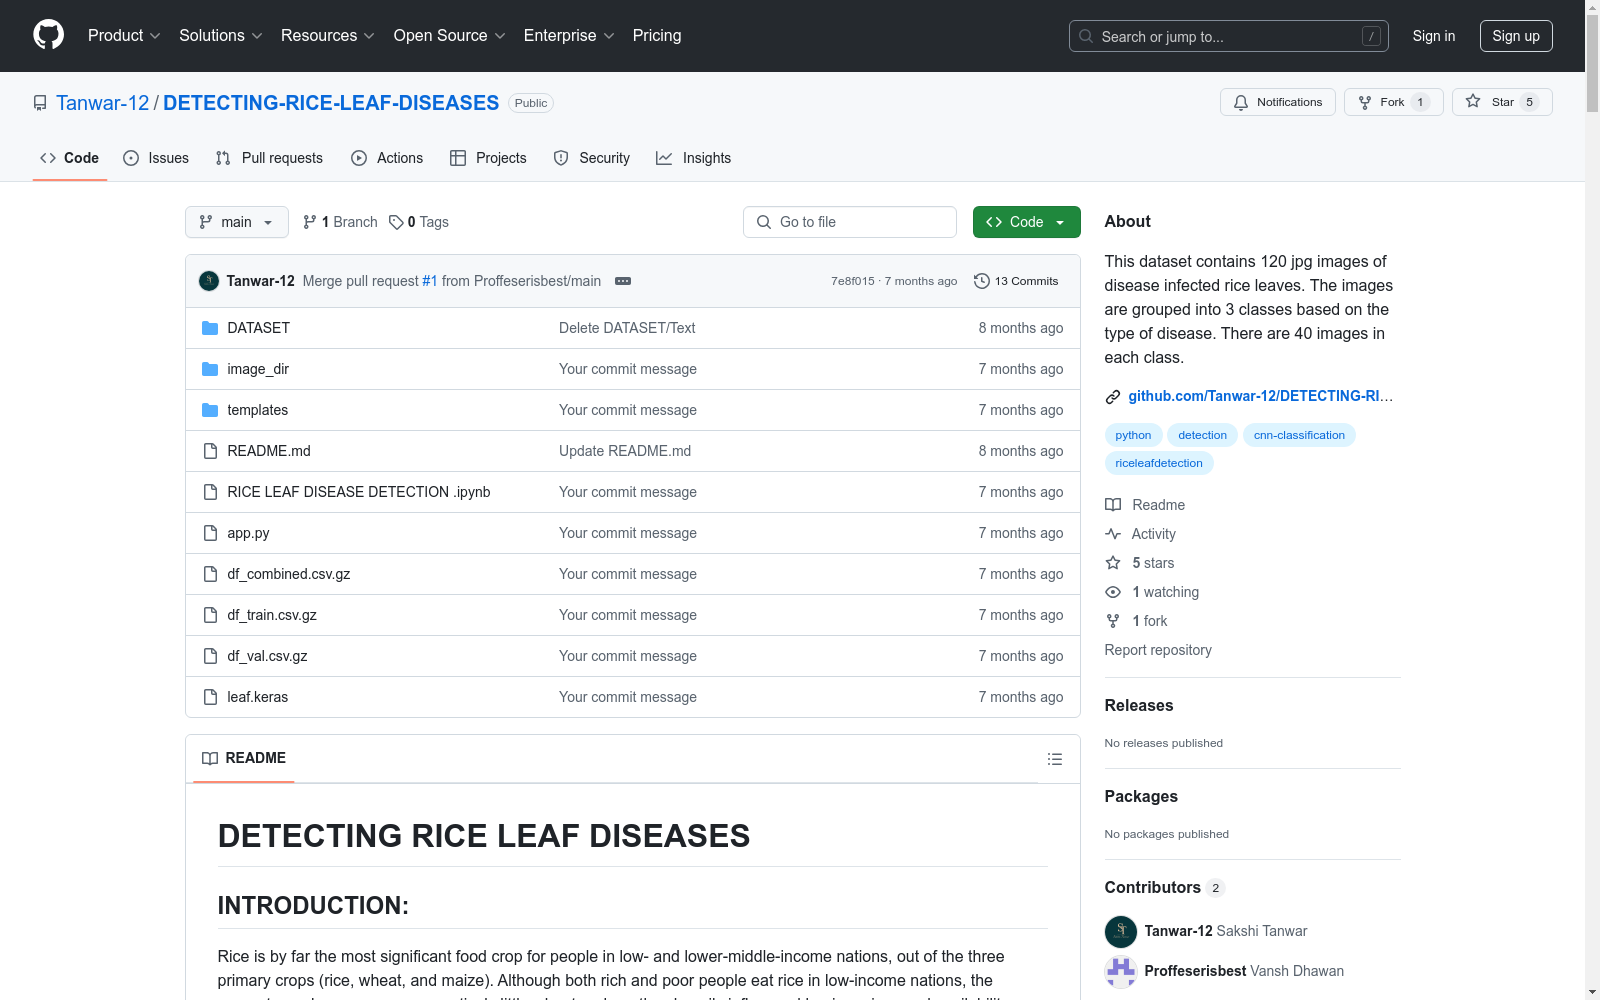Screen dimensions: 1600x1000
Task: Click the templates folder icon
Action: coord(210,410)
